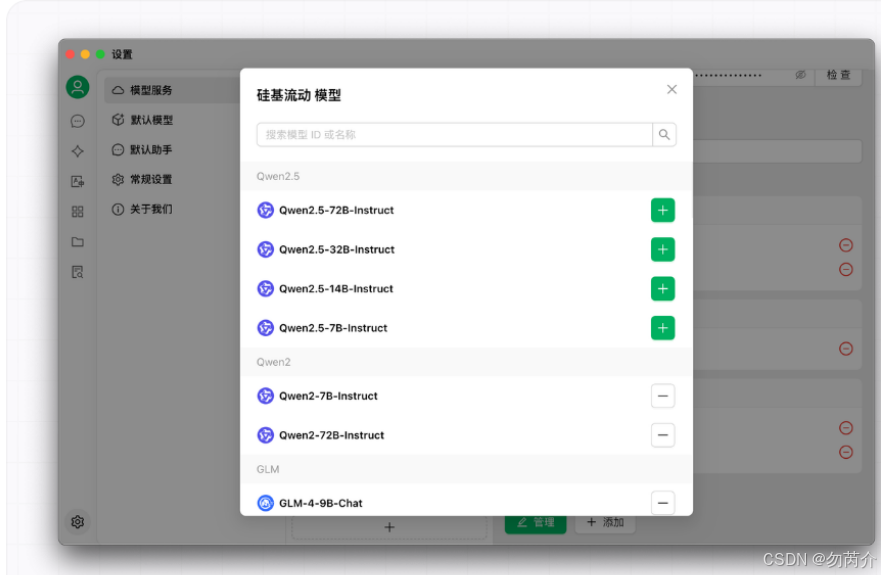Click the Qwen2.5-72B-Instruct model icon
This screenshot has width=881, height=575.
click(x=265, y=210)
